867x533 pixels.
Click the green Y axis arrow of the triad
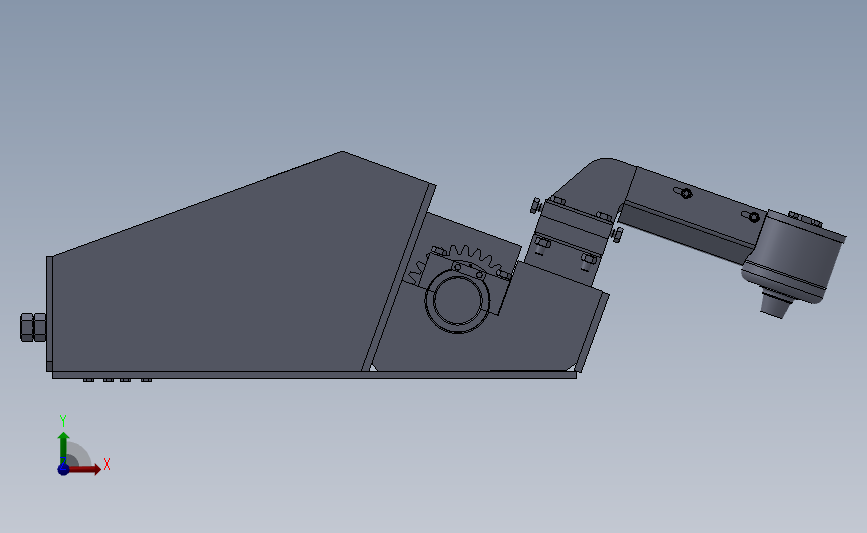click(64, 448)
